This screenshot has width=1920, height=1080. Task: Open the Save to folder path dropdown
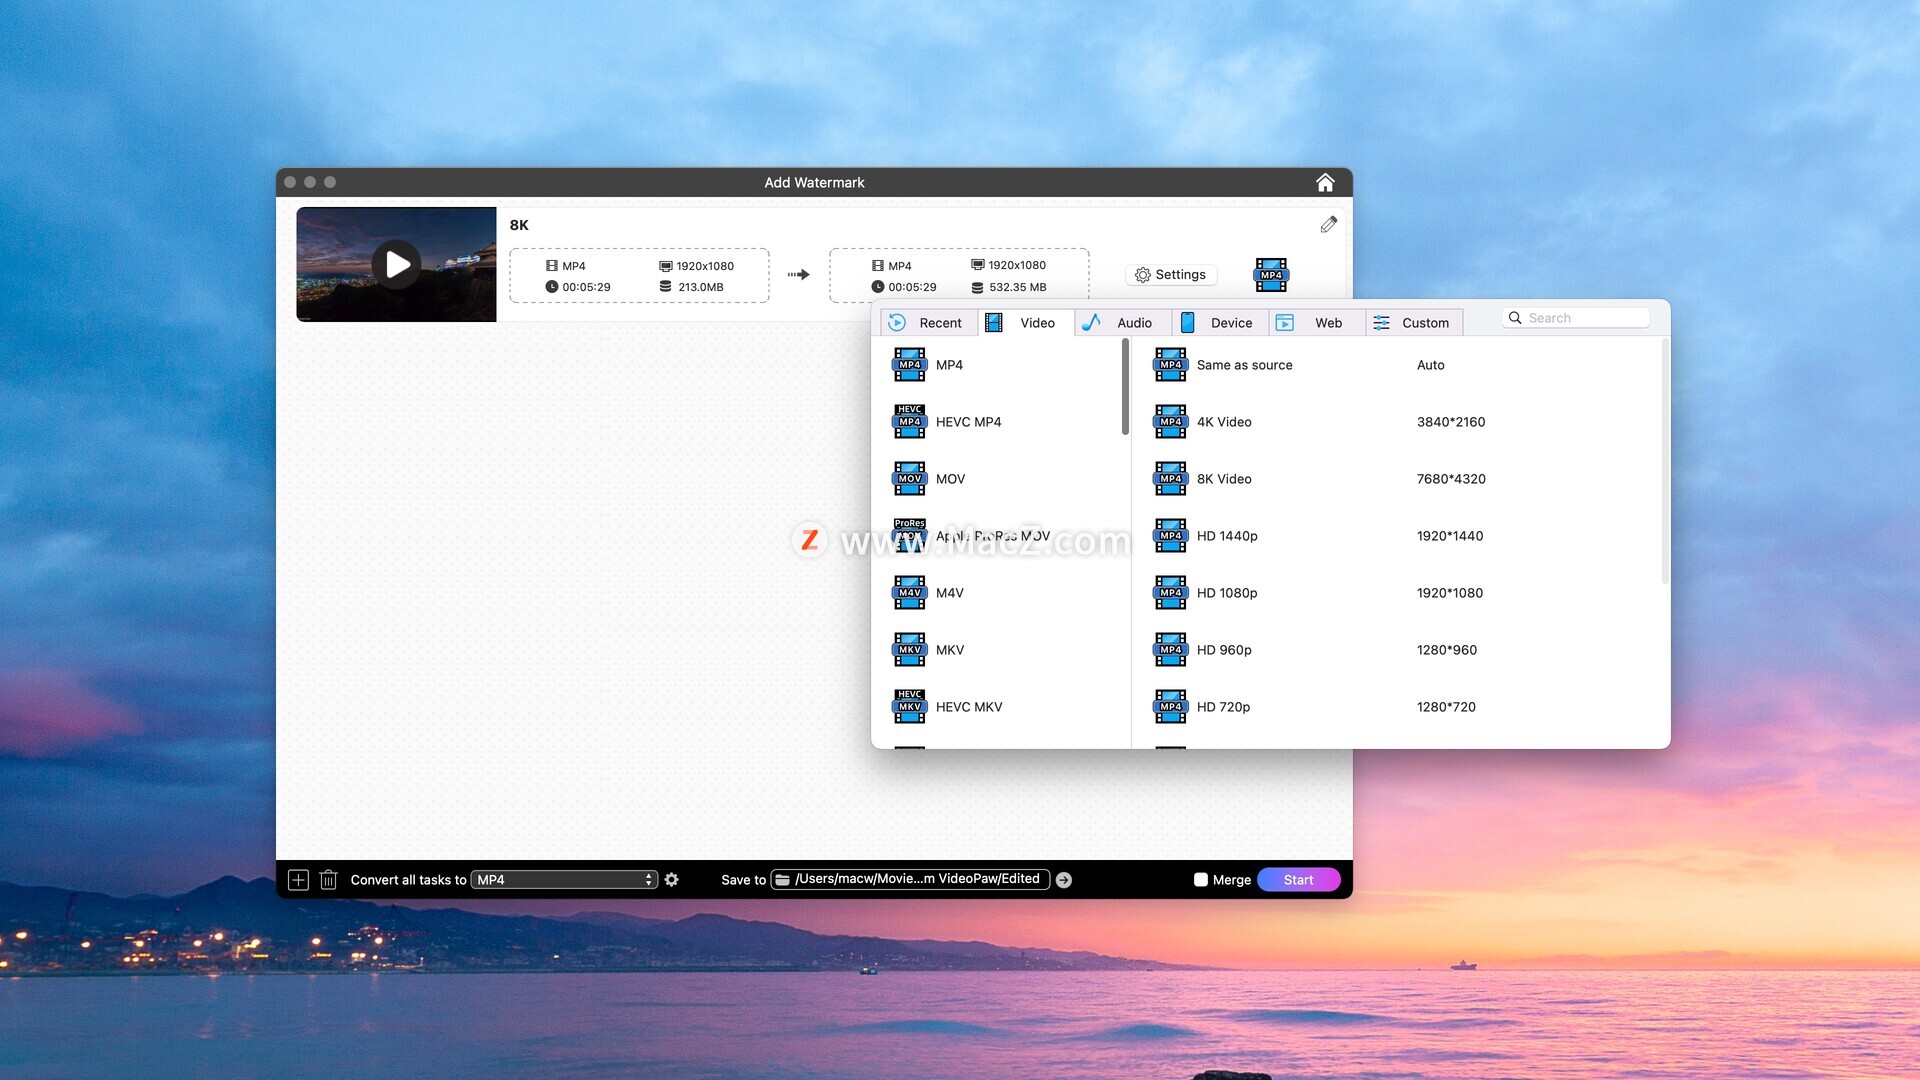point(909,879)
